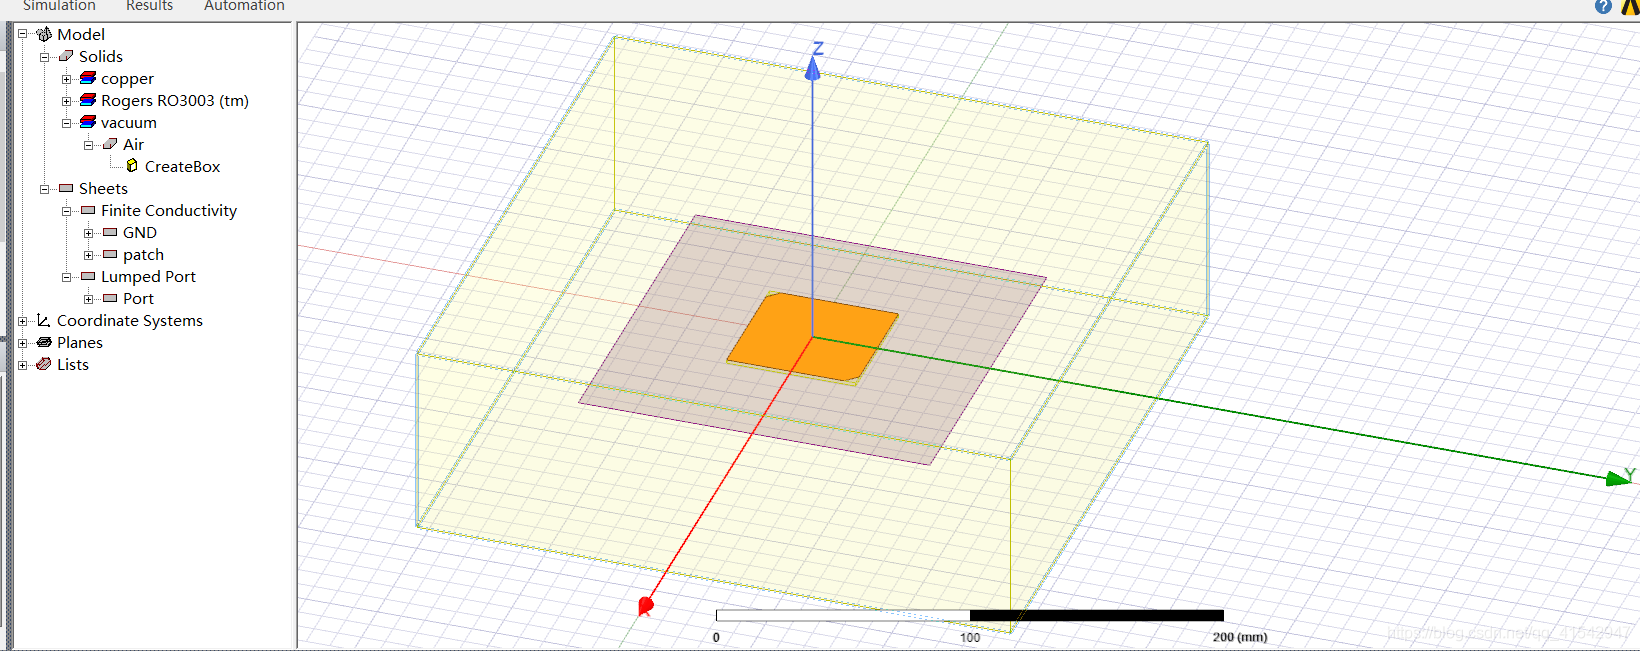Click the CreateBox operation icon
The height and width of the screenshot is (651, 1640).
click(x=132, y=166)
